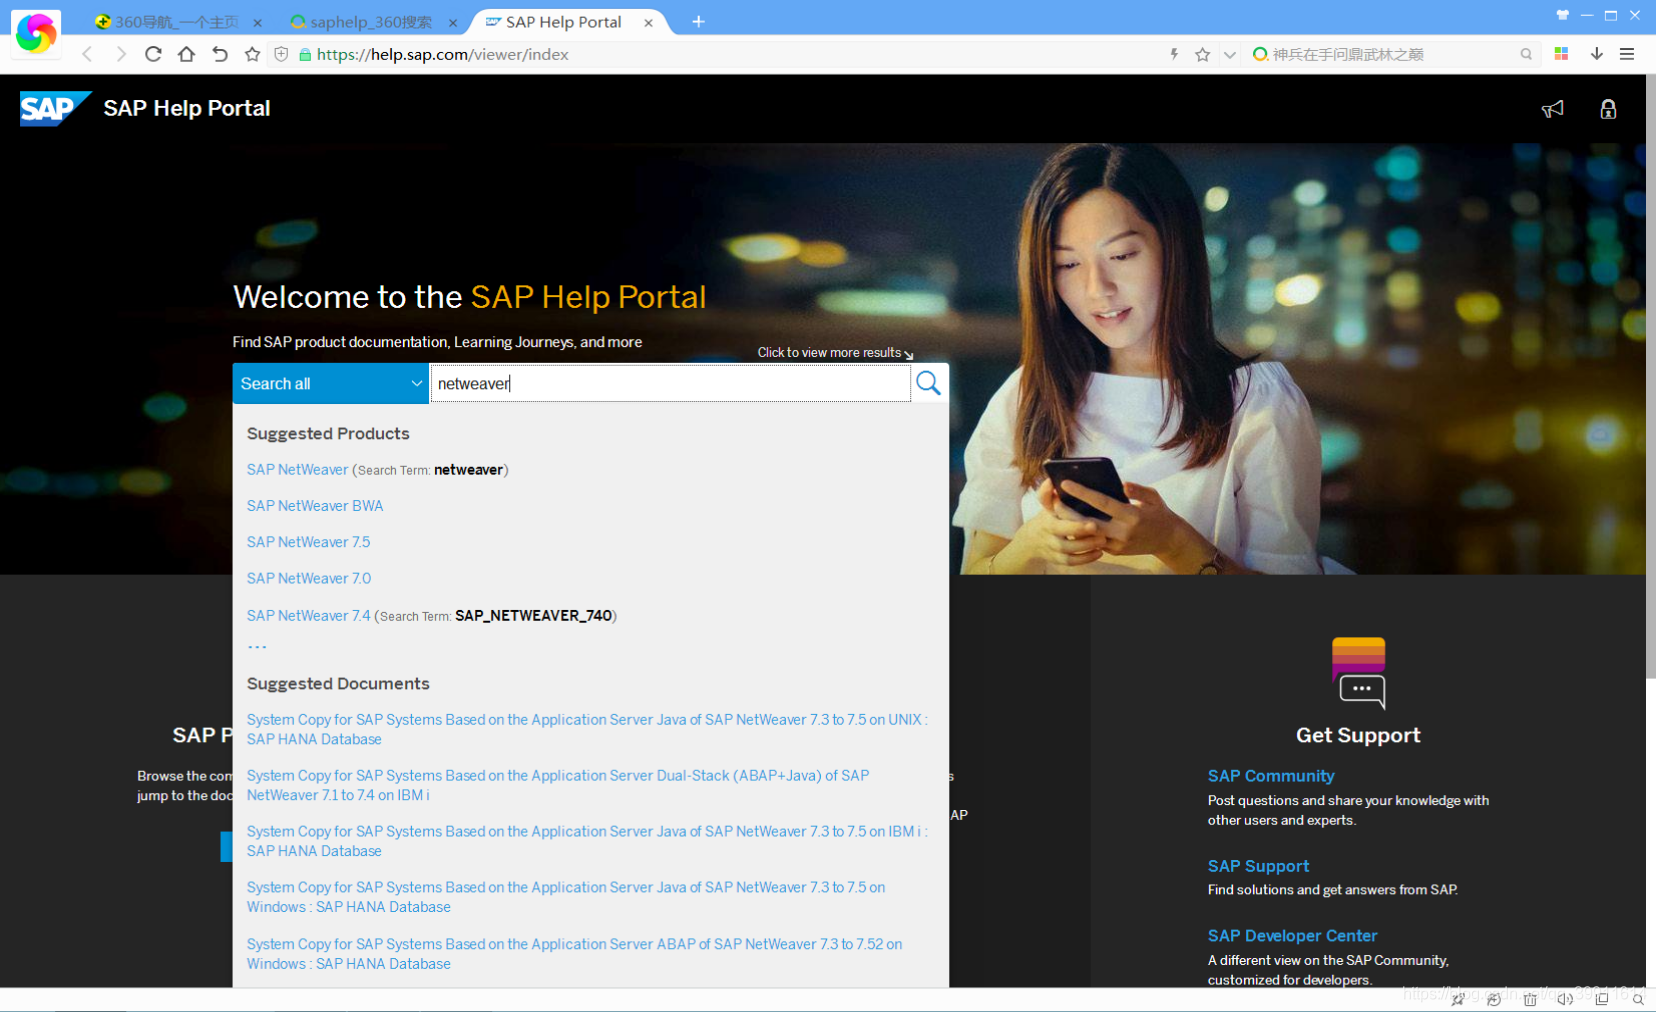Screen dimensions: 1656x1012
Task: Click the zoom magnifier in status bar
Action: (x=1638, y=999)
